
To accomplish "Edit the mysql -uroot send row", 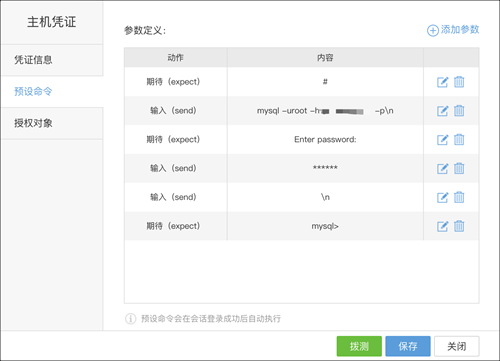I will click(442, 111).
